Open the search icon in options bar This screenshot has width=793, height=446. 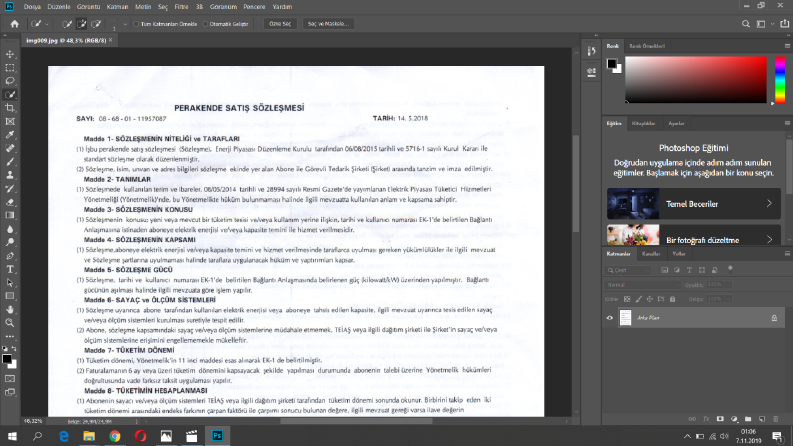(x=745, y=24)
